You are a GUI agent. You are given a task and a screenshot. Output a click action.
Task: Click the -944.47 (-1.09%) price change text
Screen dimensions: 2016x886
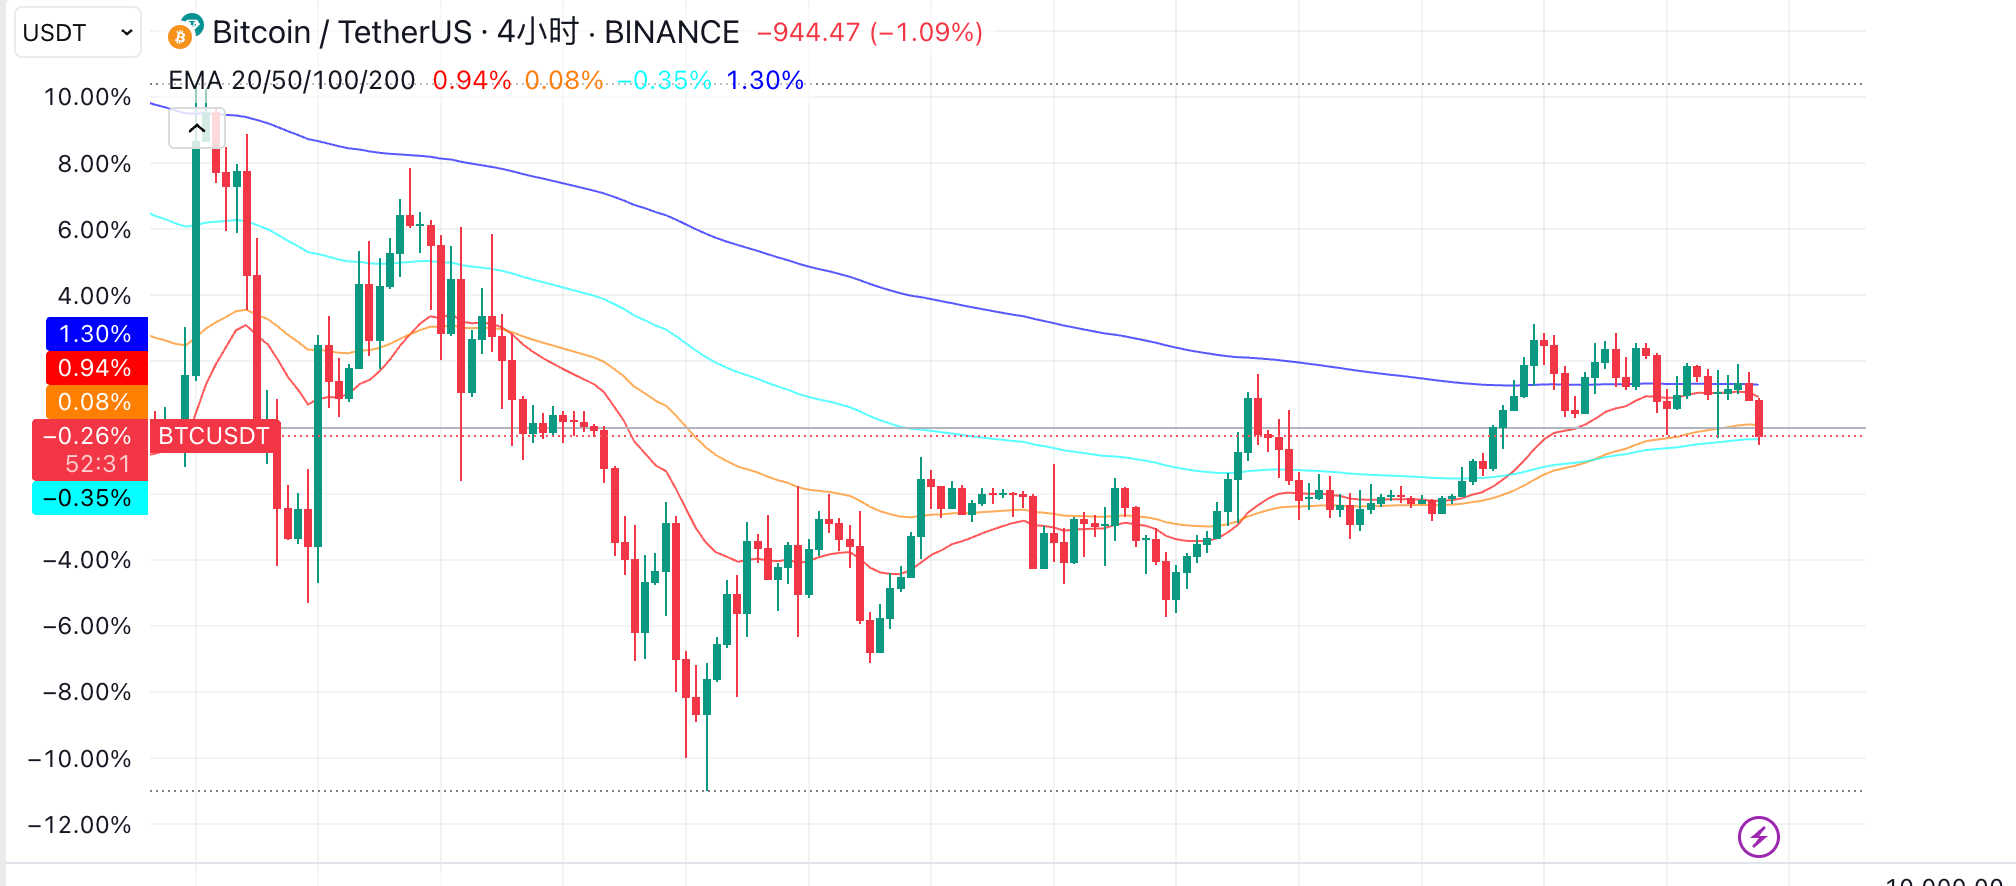[x=870, y=32]
